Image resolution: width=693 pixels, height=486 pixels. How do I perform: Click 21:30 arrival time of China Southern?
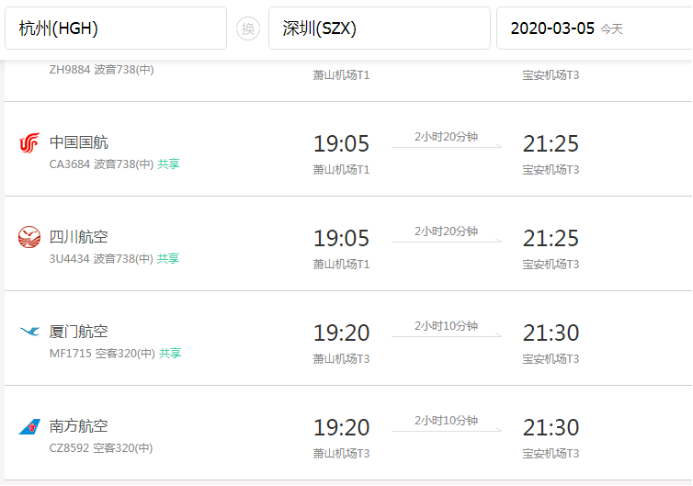pos(551,427)
